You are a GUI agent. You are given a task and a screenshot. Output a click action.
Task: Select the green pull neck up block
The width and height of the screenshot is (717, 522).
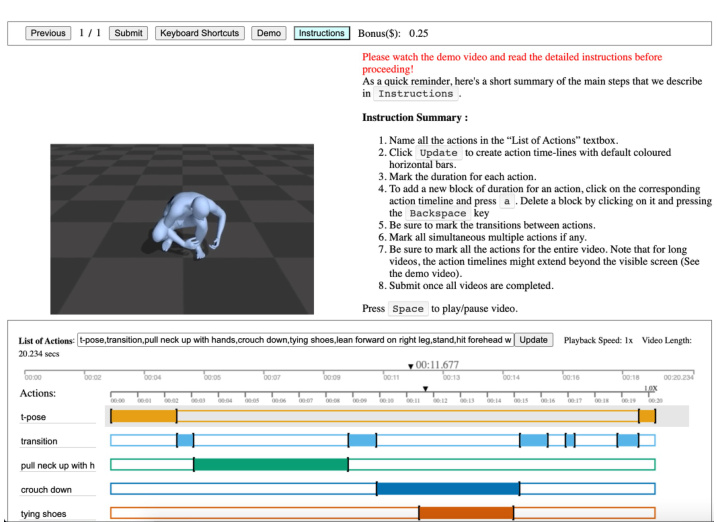(x=270, y=464)
